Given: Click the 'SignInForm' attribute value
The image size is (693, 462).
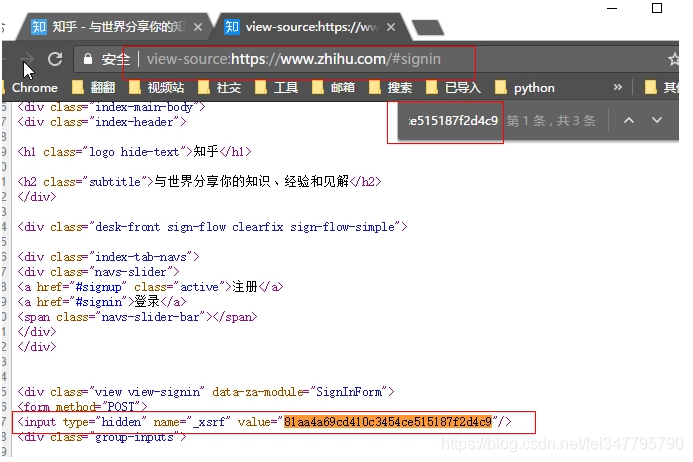Looking at the screenshot, I should [349, 392].
